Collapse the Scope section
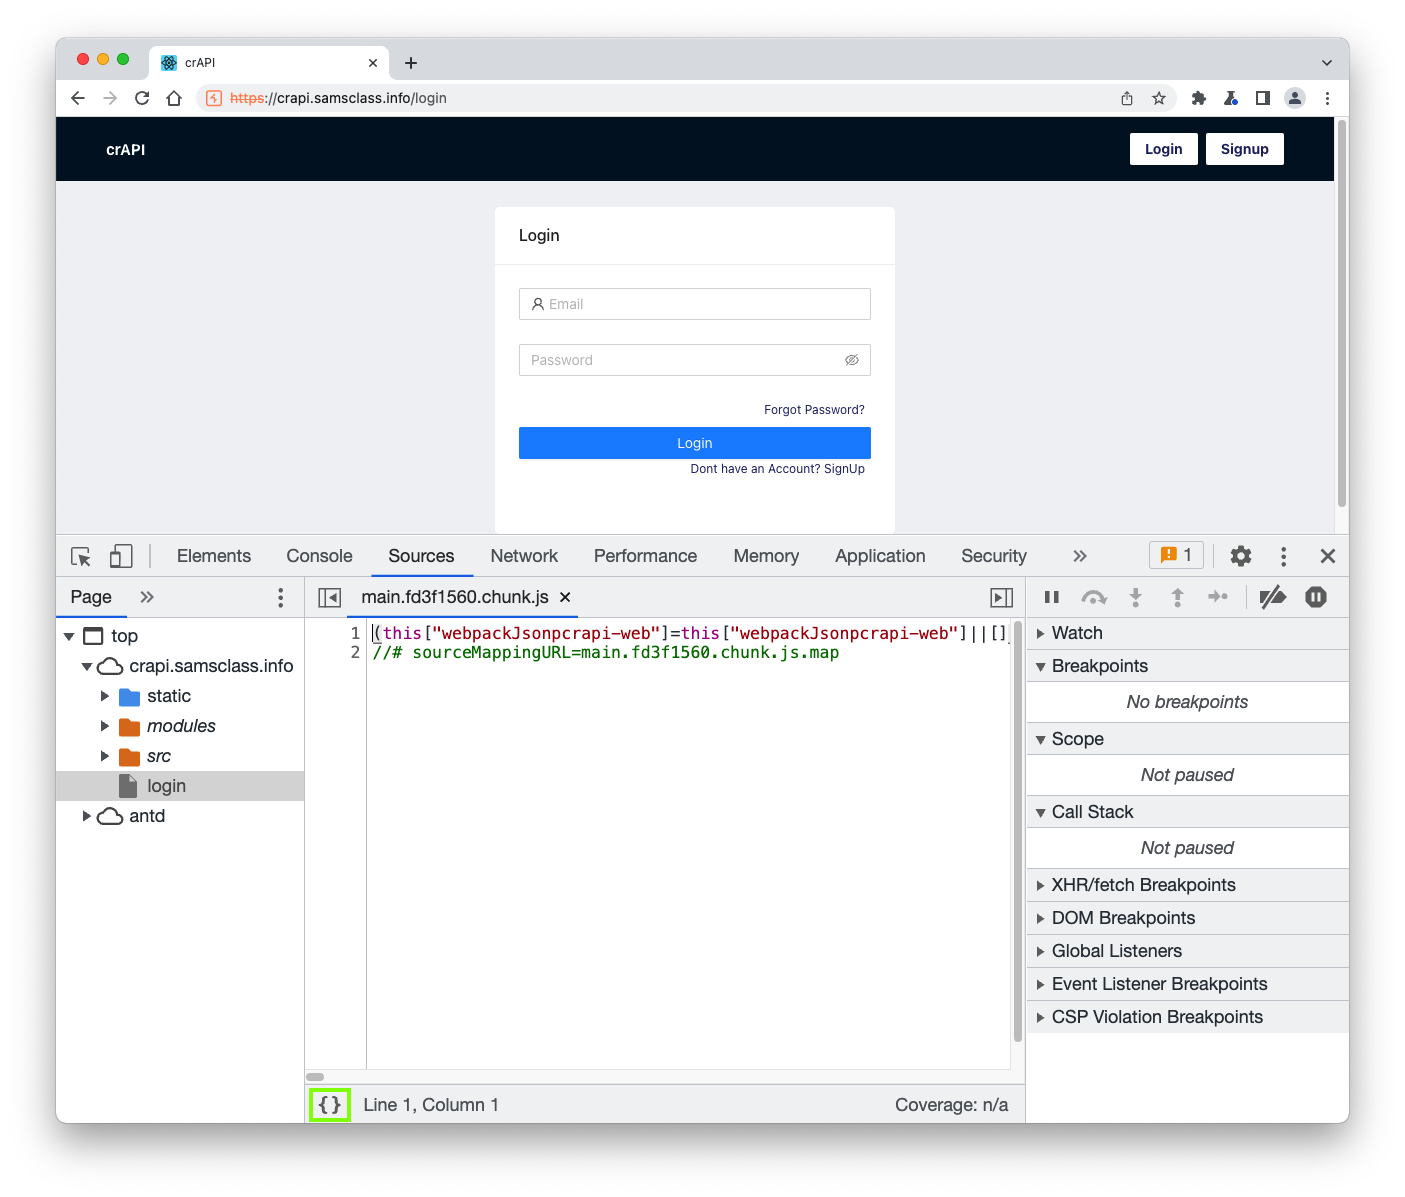 [x=1188, y=739]
